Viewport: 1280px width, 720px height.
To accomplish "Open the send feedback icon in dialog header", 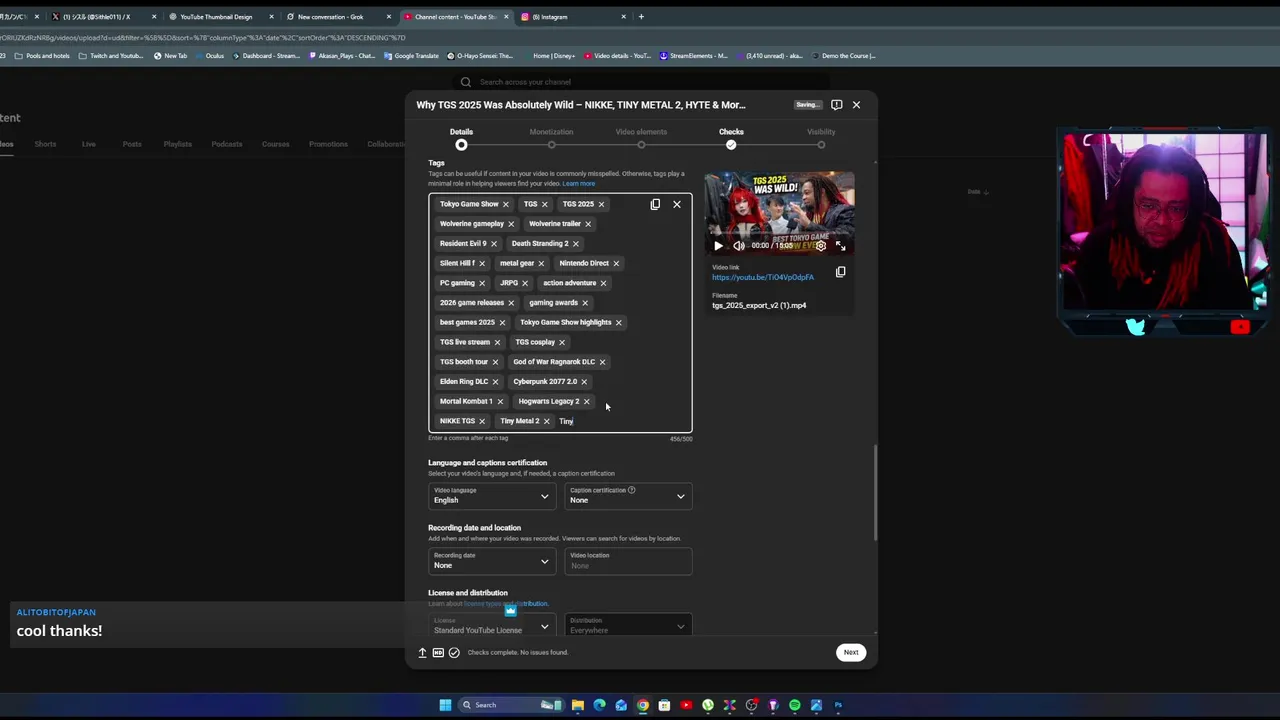I will coord(837,104).
